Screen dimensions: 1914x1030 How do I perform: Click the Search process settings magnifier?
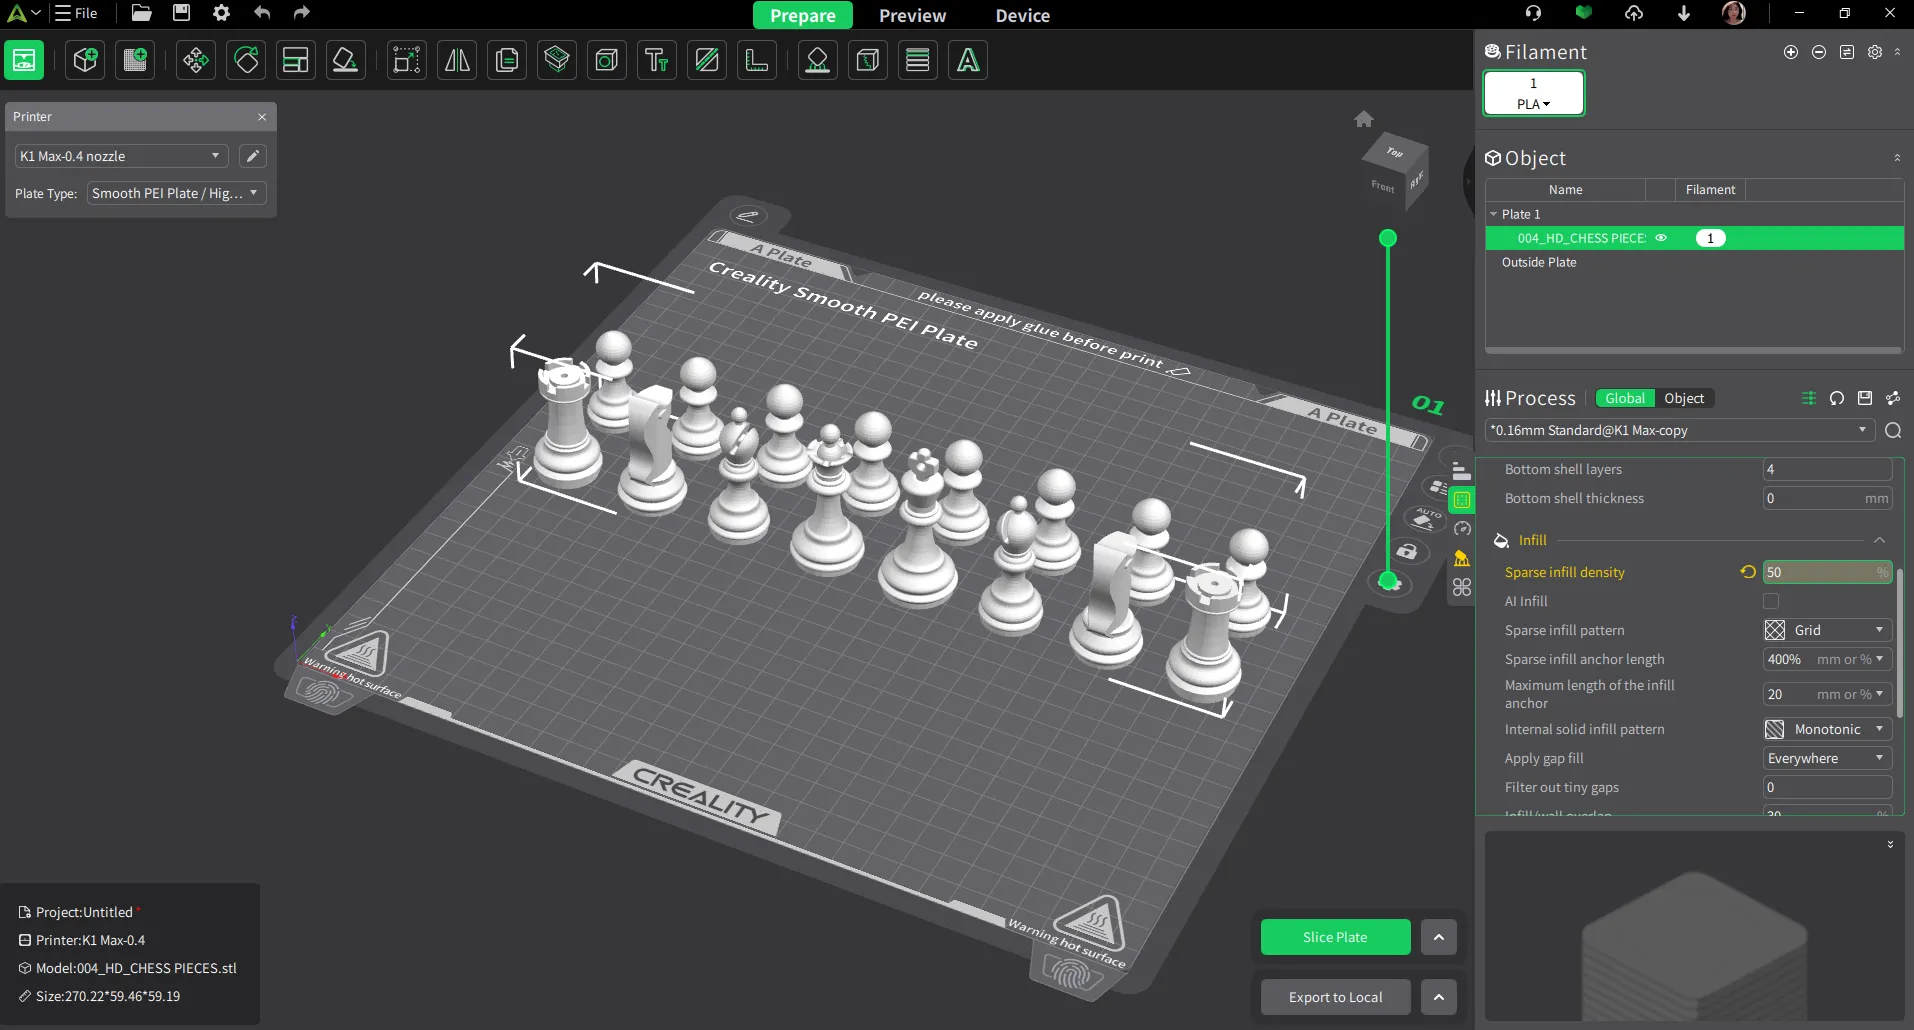(x=1893, y=430)
